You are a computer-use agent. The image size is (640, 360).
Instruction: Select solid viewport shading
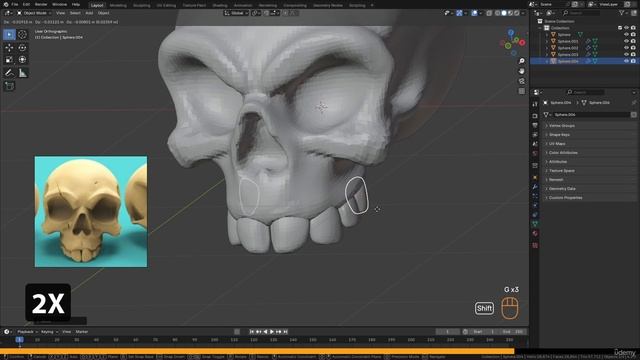click(x=504, y=13)
